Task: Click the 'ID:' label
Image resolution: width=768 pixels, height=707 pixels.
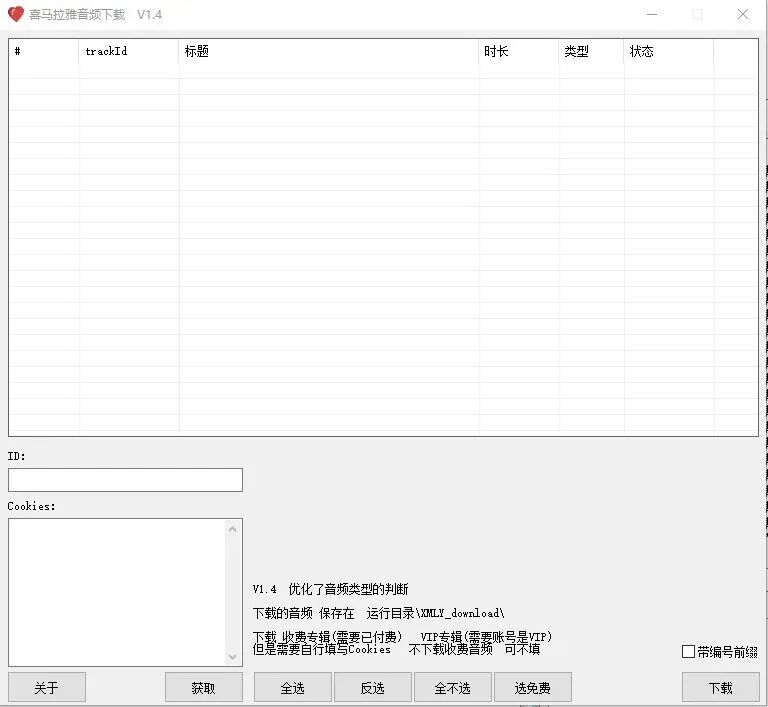Action: (16, 456)
